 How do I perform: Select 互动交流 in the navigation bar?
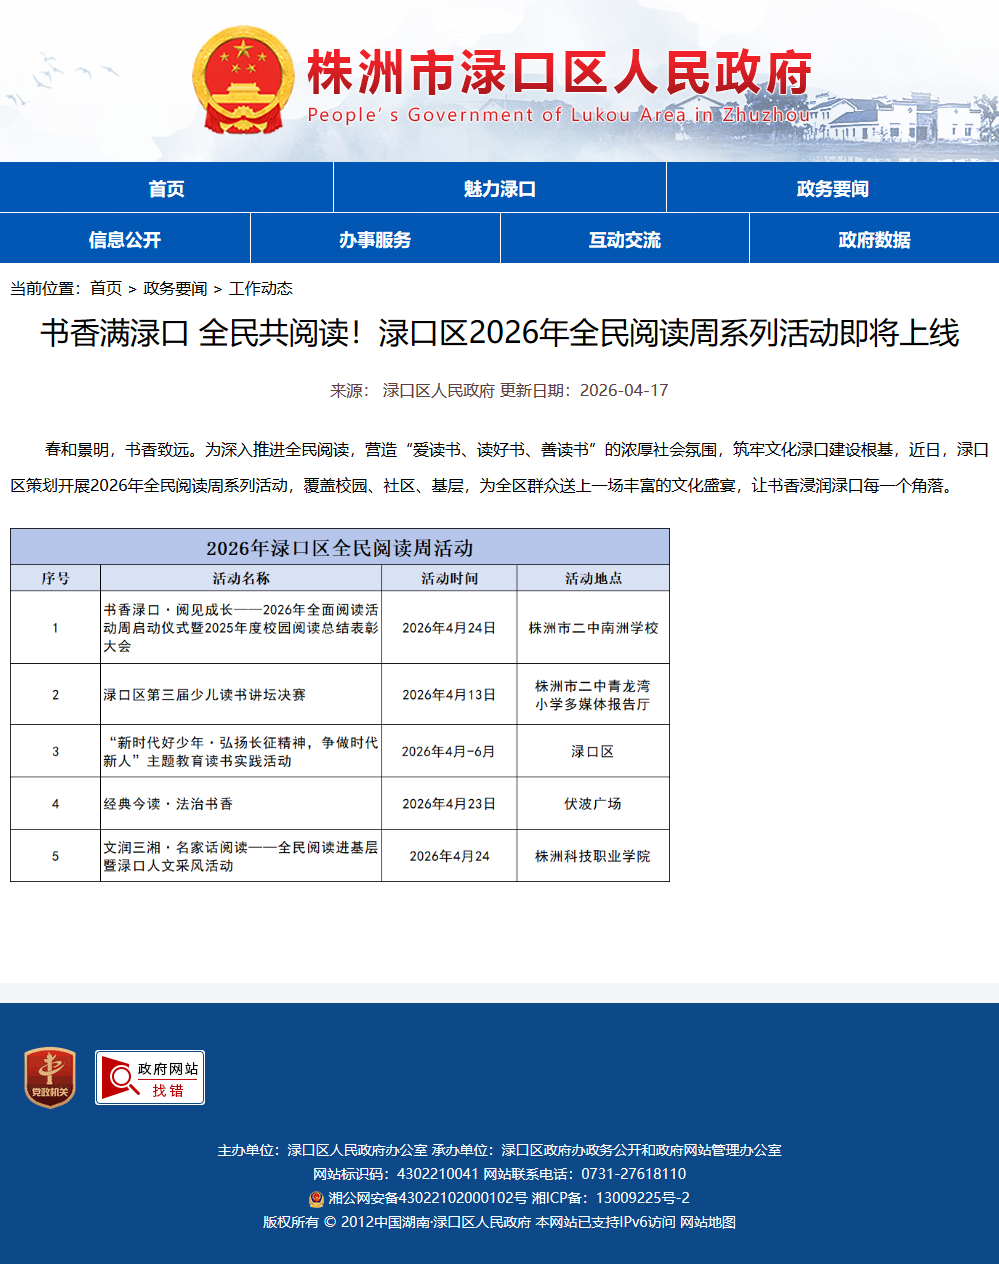click(624, 239)
